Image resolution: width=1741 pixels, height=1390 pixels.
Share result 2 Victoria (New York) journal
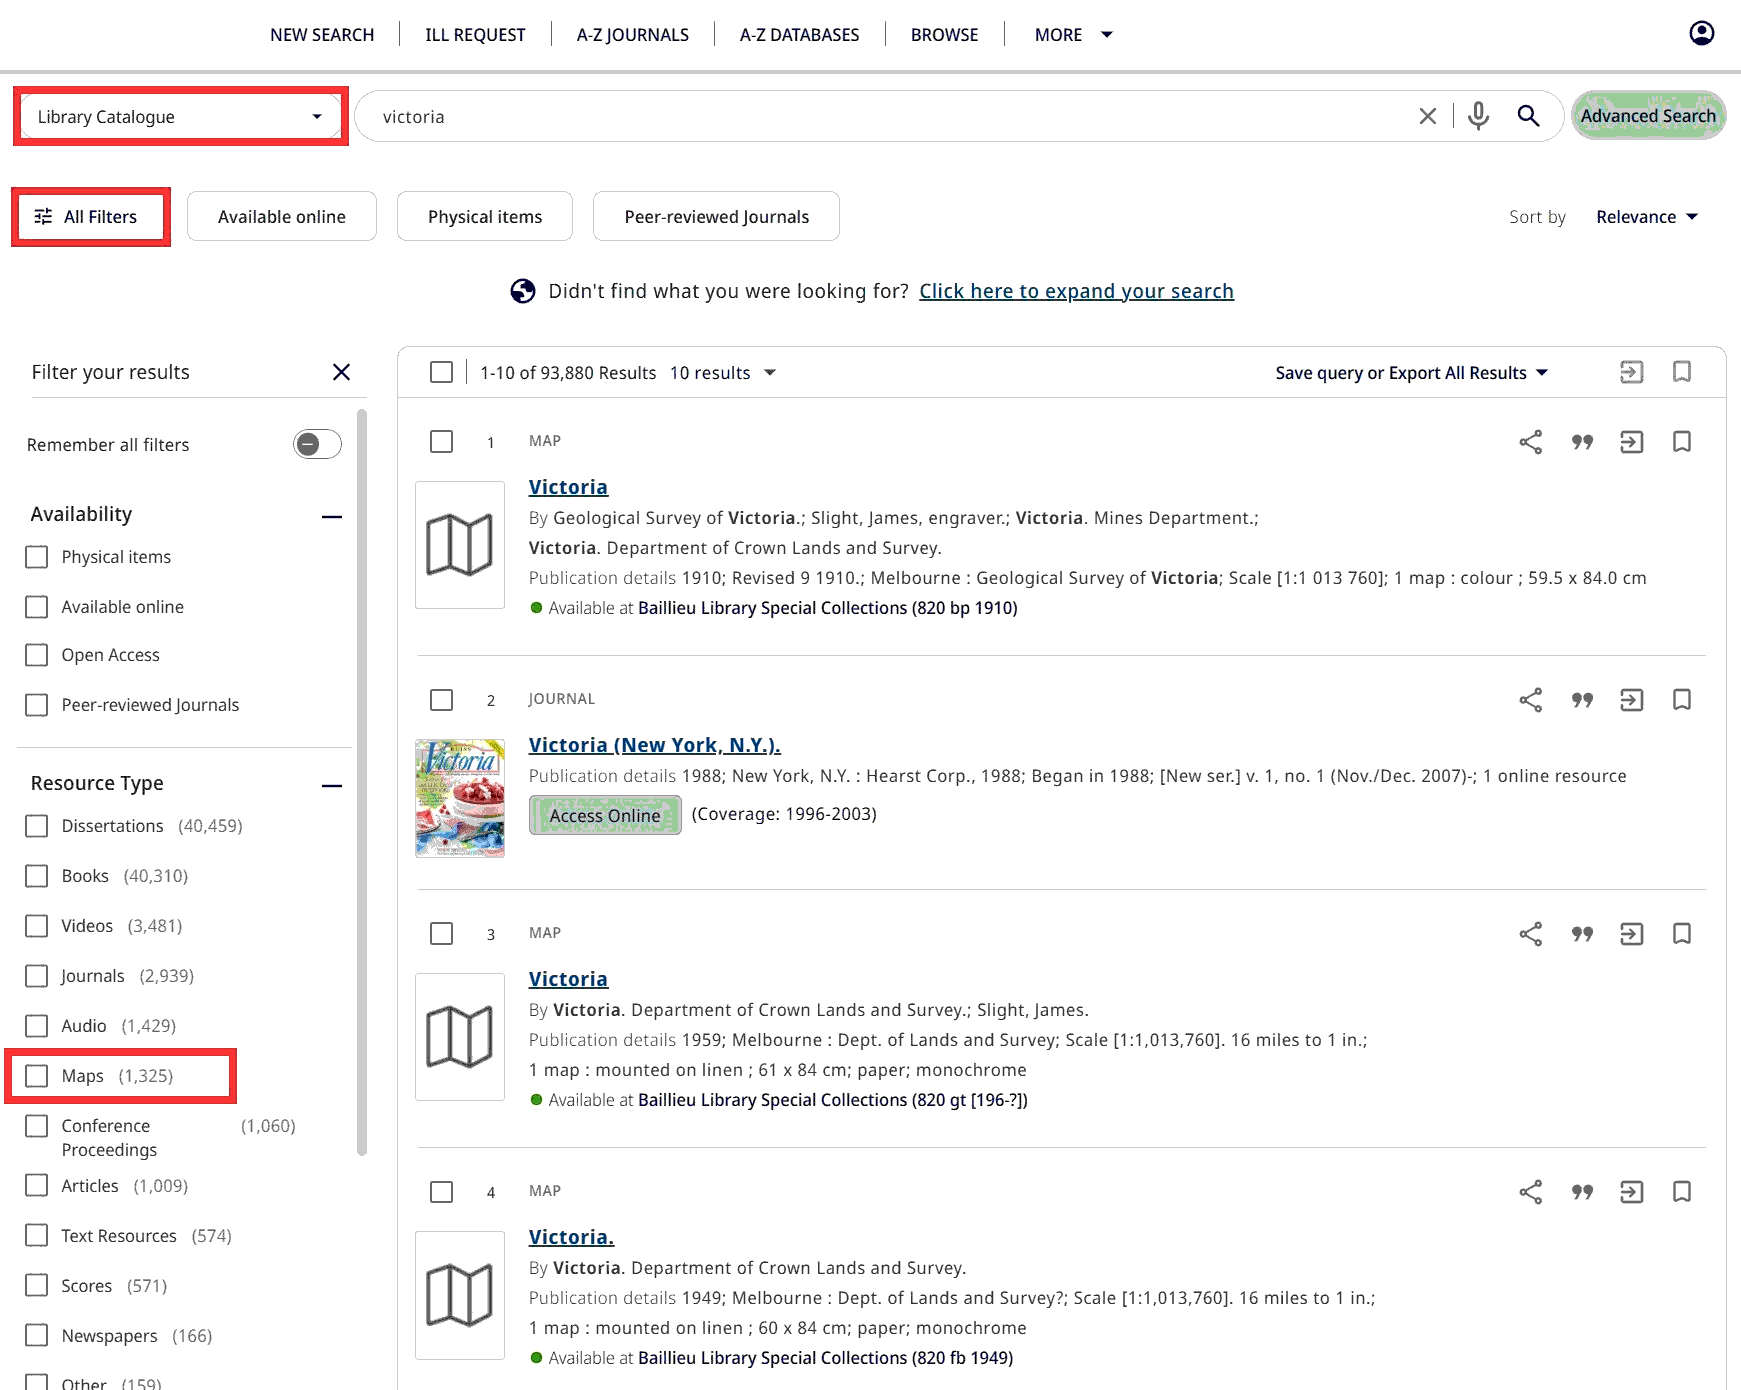[x=1530, y=700]
